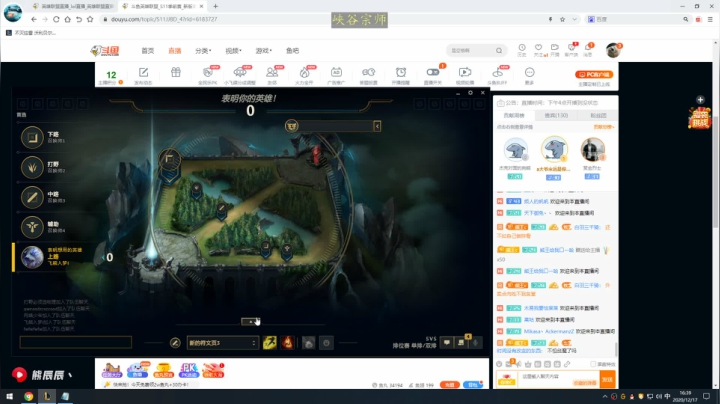The height and width of the screenshot is (404, 720).
Task: Open the rune page dropdown 新的符文页3
Action: pyautogui.click(x=222, y=343)
